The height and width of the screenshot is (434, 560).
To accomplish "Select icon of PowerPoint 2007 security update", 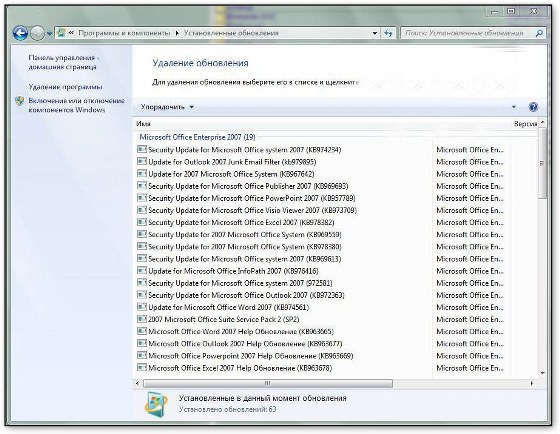I will [142, 198].
